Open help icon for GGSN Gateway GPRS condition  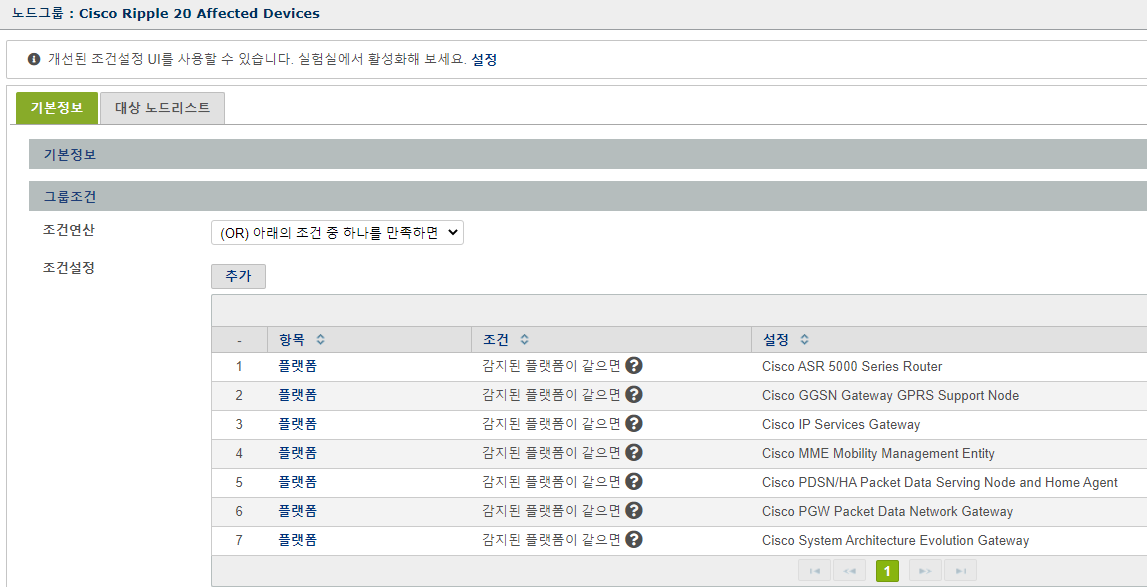pos(634,395)
